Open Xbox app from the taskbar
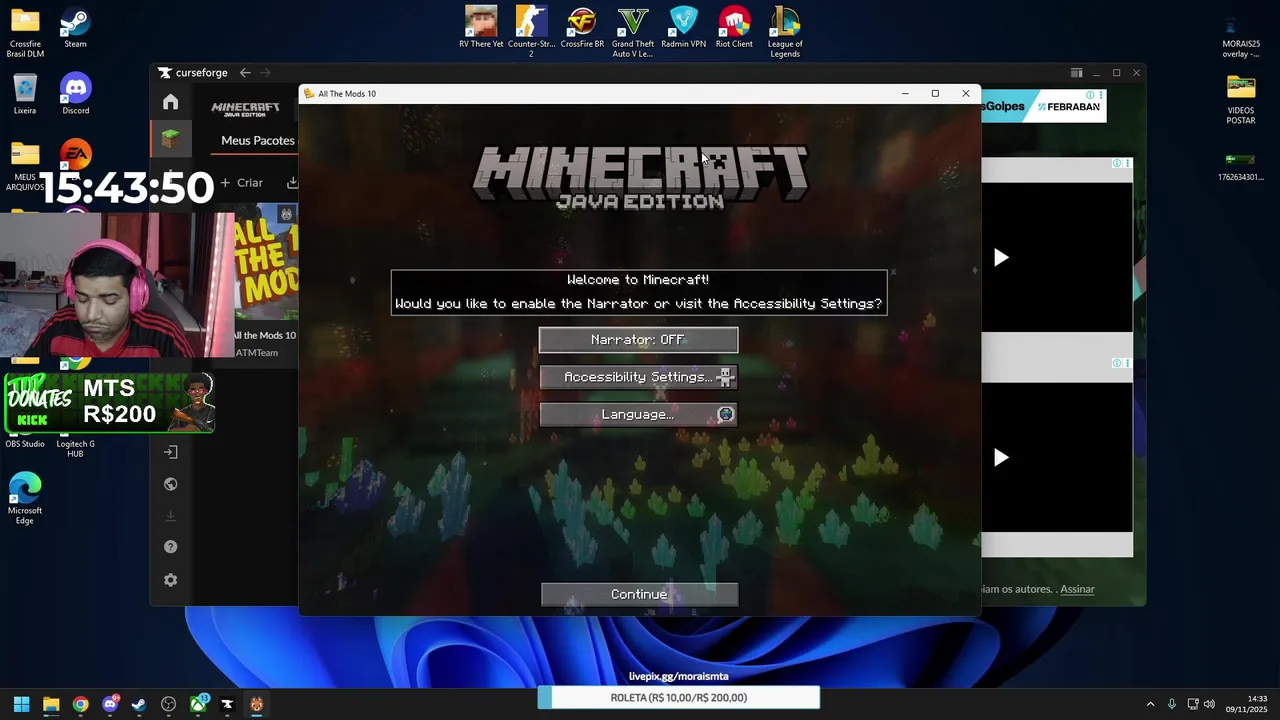This screenshot has height=720, width=1280. click(198, 704)
